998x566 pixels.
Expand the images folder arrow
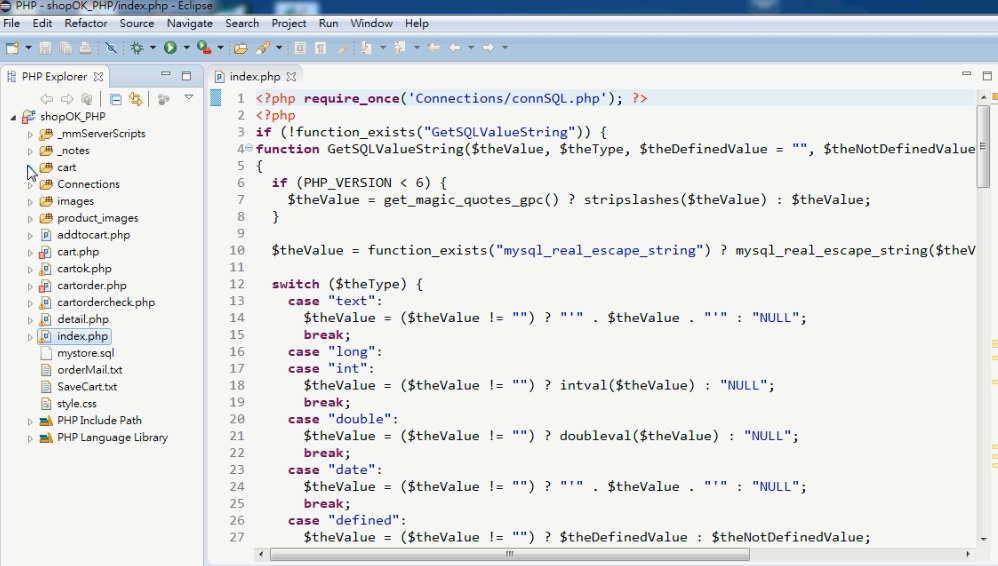30,202
